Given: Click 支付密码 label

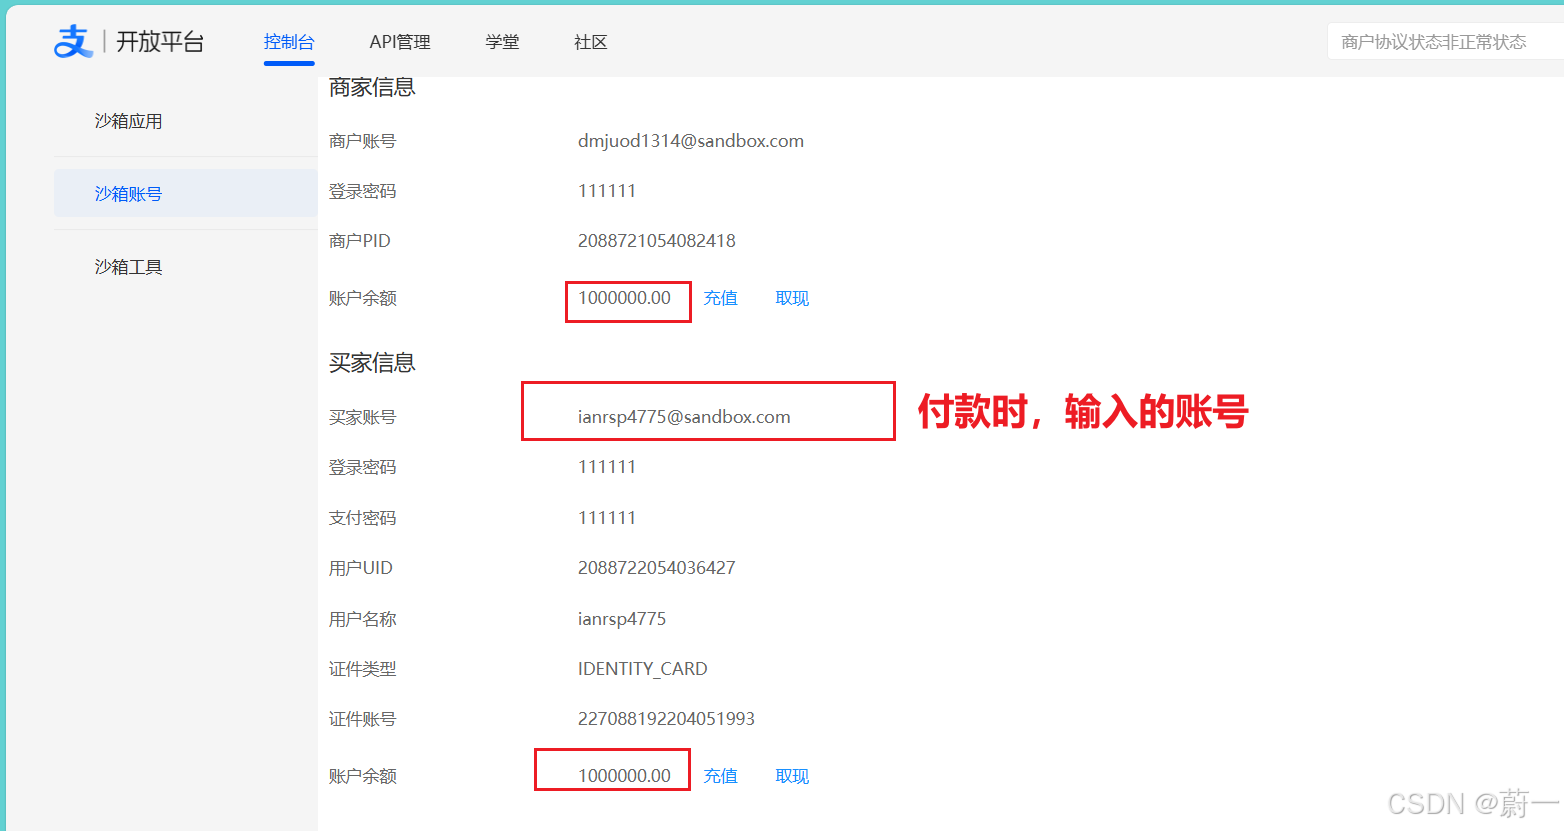Looking at the screenshot, I should (x=363, y=518).
